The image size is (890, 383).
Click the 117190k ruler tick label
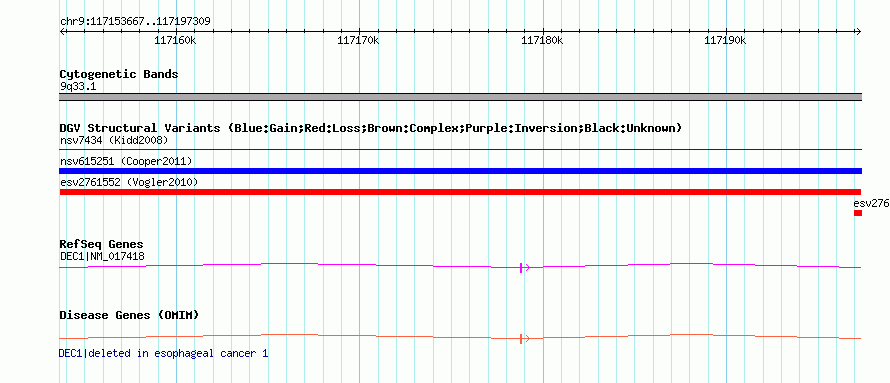coord(725,41)
